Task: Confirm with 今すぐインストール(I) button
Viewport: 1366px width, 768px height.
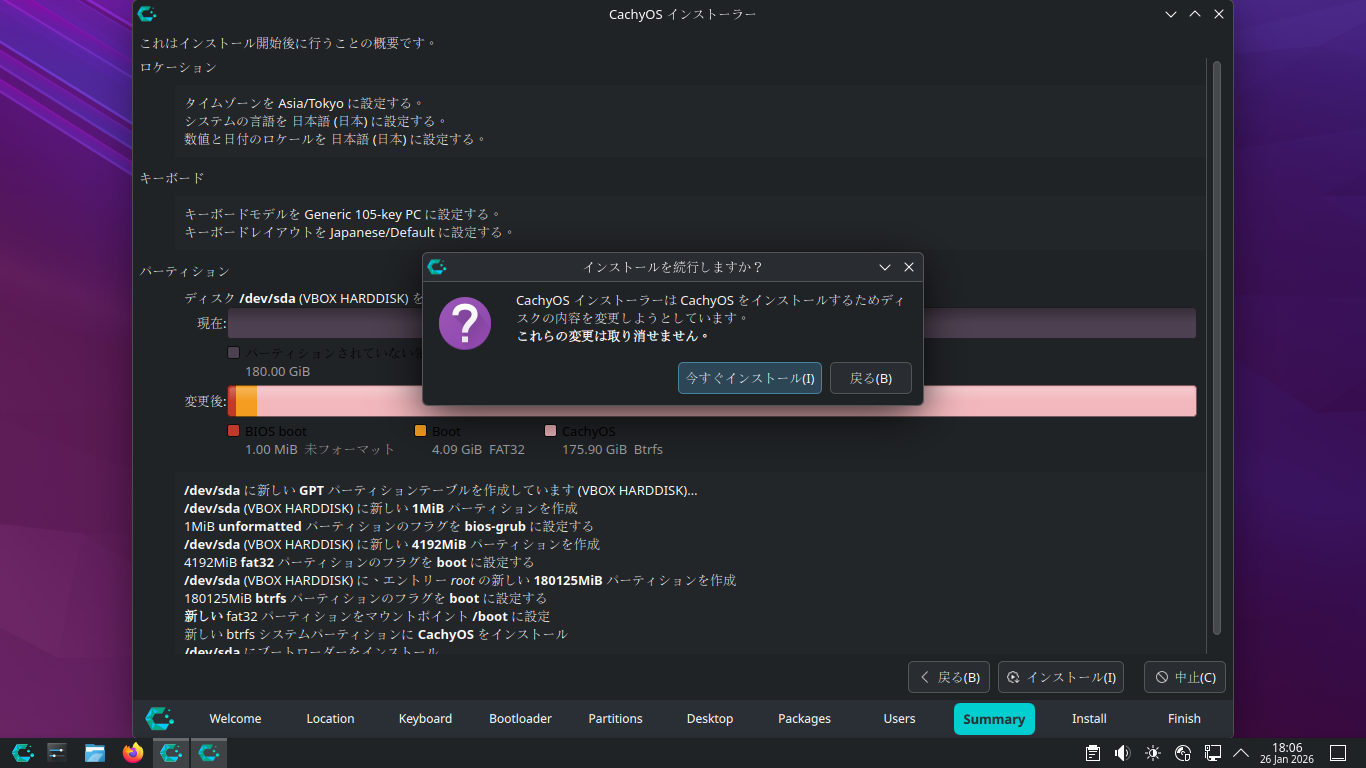Action: pos(750,378)
